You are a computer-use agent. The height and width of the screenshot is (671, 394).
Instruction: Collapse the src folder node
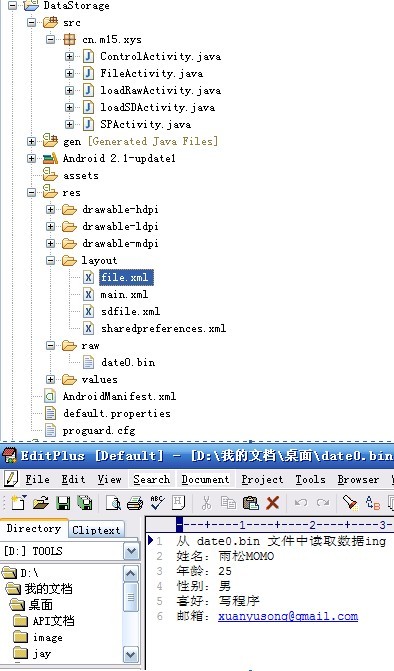click(31, 22)
